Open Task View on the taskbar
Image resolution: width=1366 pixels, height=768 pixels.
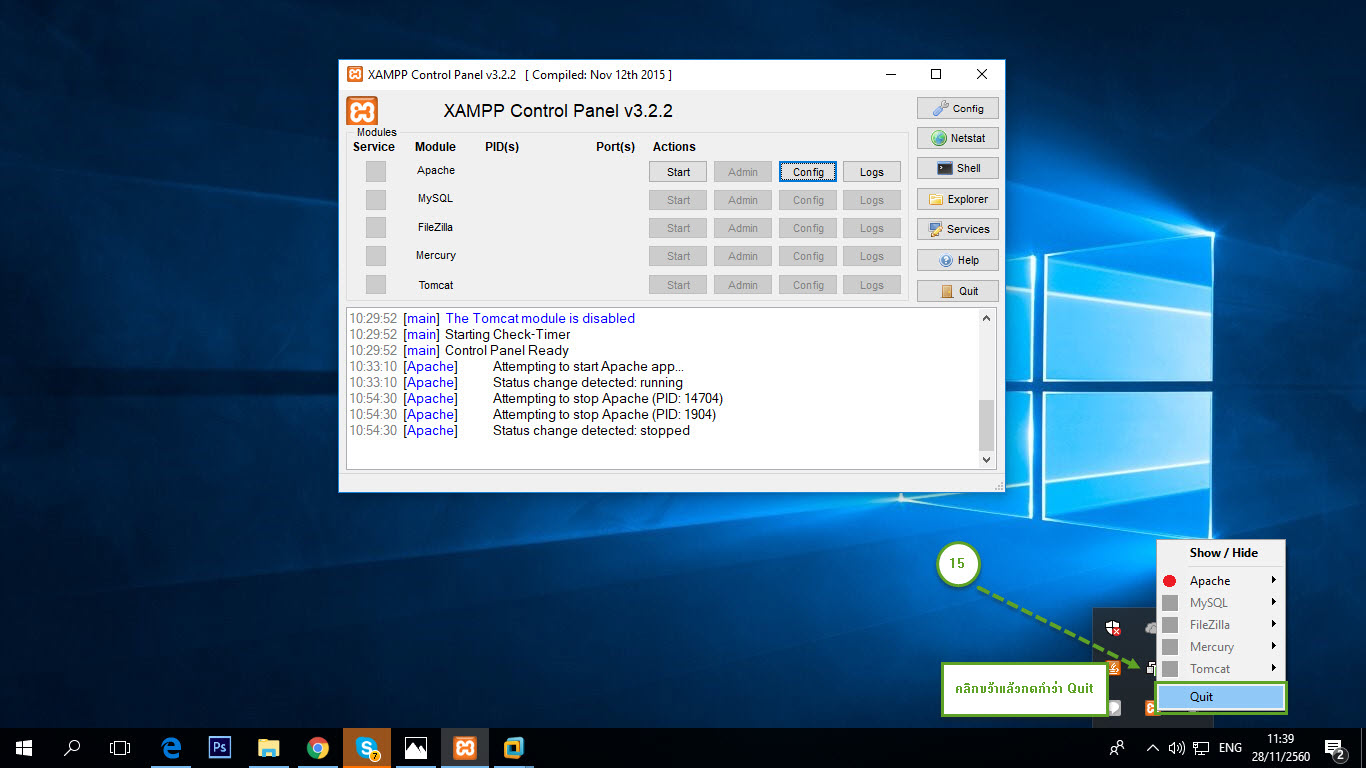point(120,747)
